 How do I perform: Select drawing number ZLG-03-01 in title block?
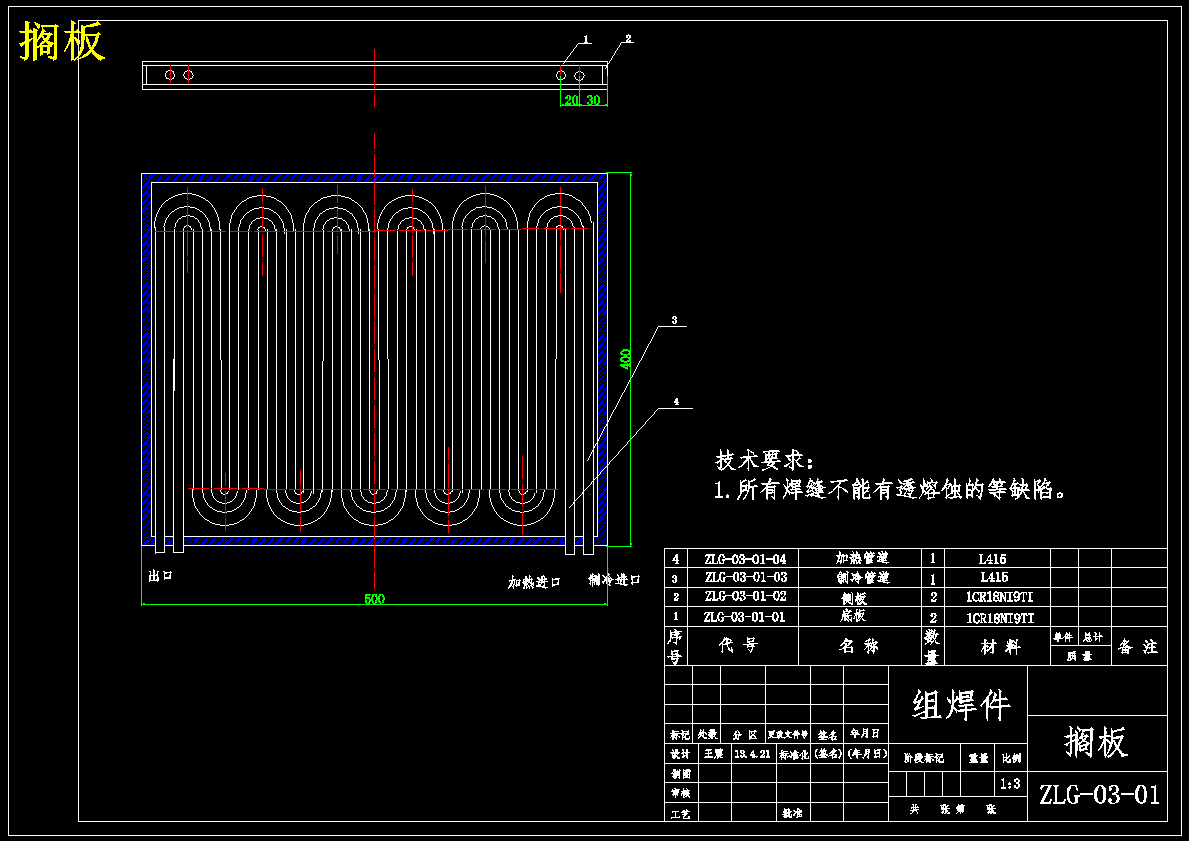coord(1099,795)
